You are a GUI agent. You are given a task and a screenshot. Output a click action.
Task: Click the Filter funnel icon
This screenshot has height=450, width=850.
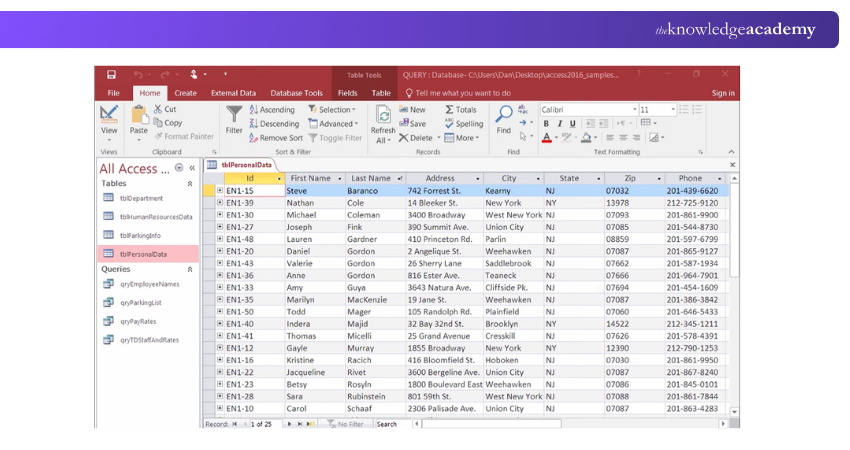(234, 114)
